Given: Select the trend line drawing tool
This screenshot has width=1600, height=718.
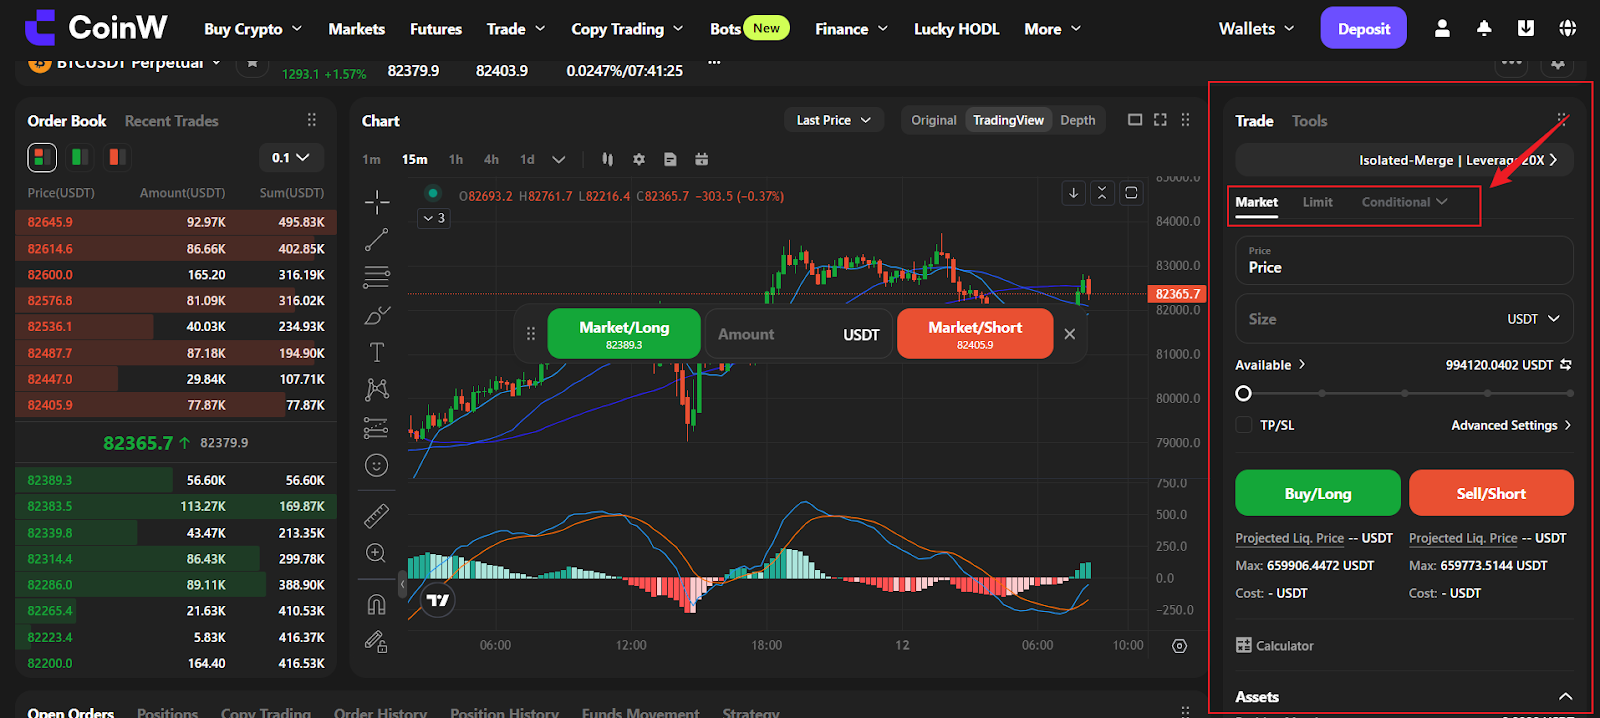Looking at the screenshot, I should 377,239.
